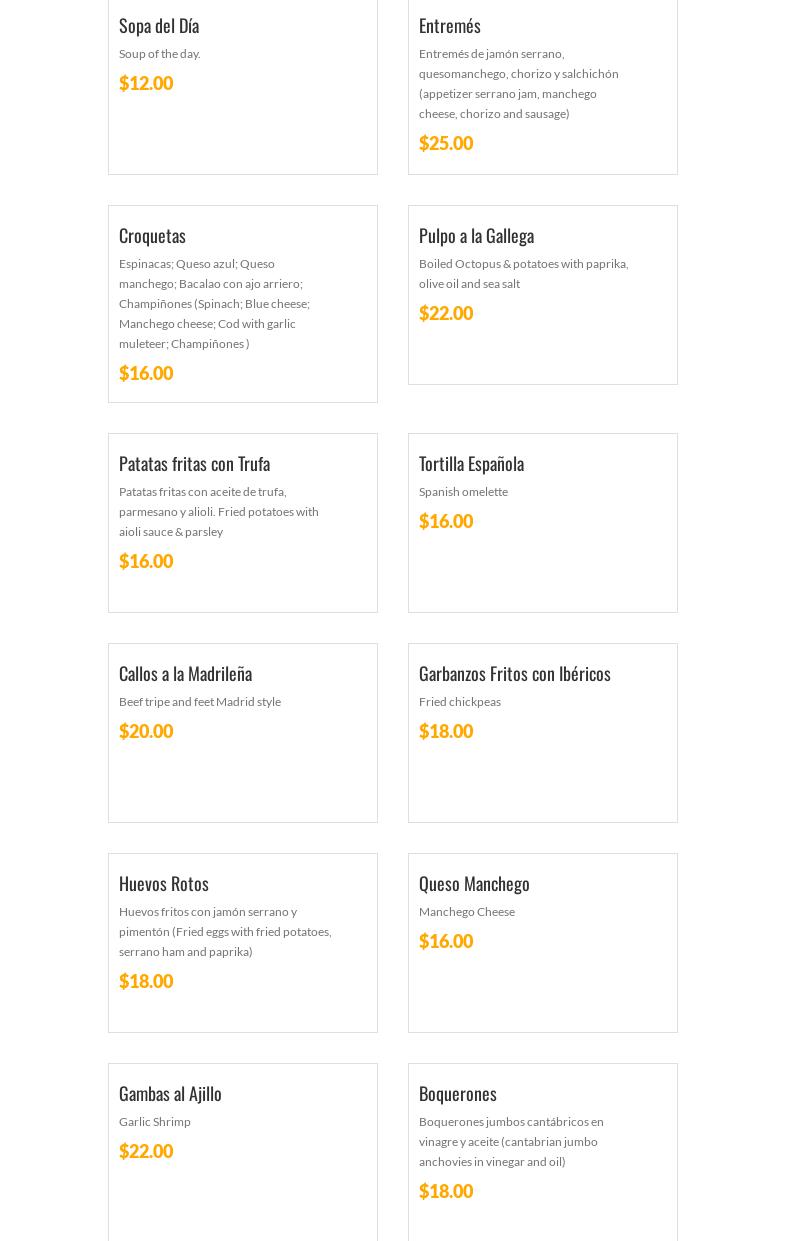Select the Entremés menu item heading
The height and width of the screenshot is (1241, 785).
450,26
